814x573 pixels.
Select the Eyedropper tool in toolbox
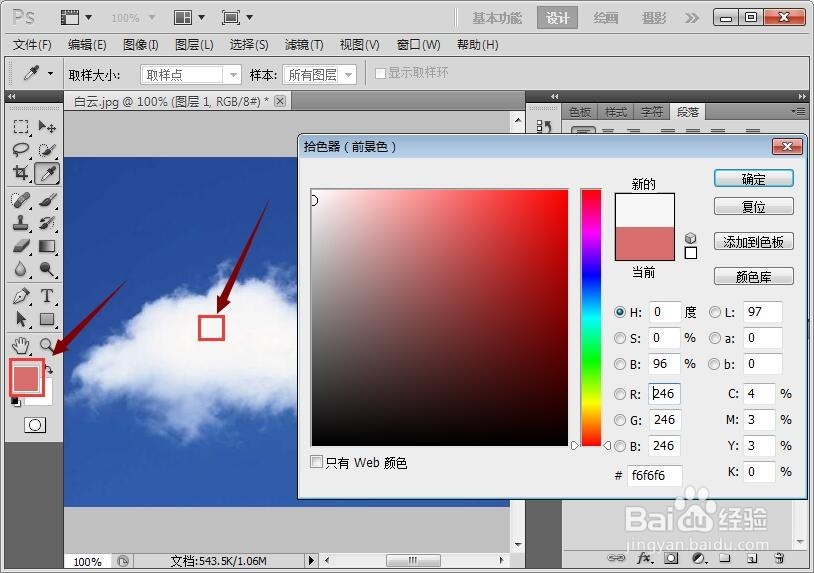[x=47, y=173]
